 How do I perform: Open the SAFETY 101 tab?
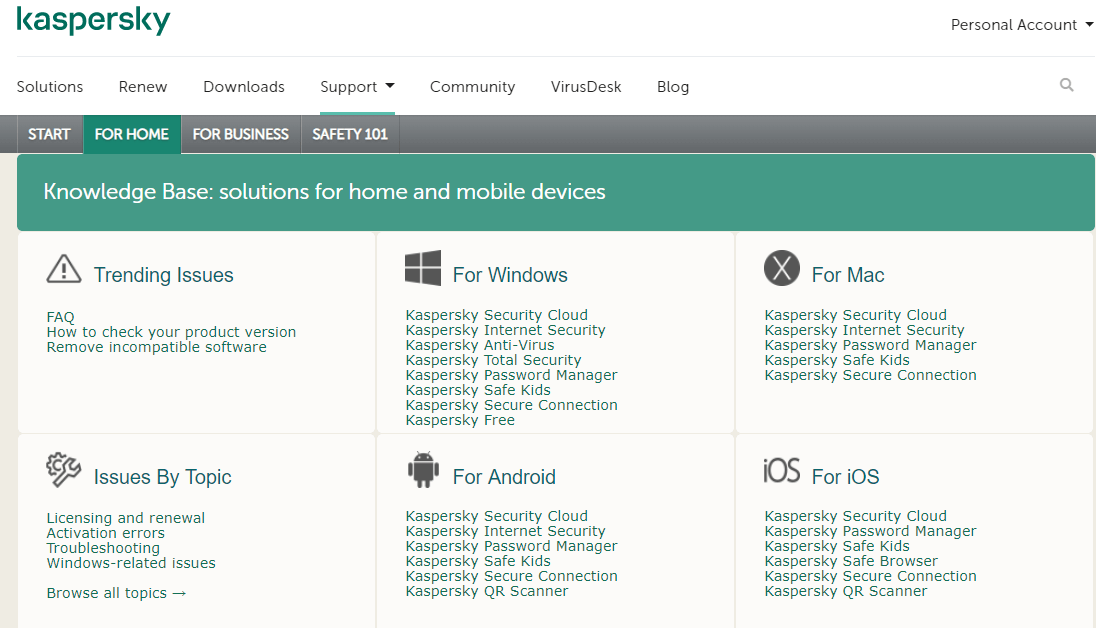(349, 134)
